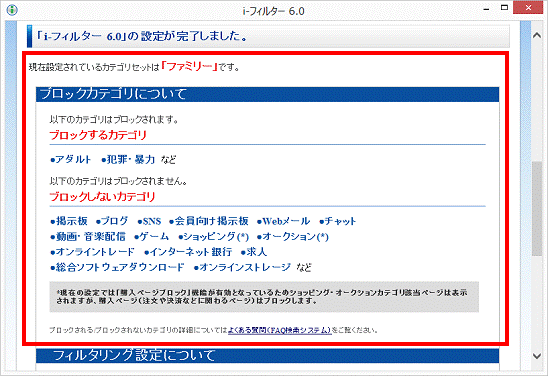The height and width of the screenshot is (376, 548).
Task: Close the i-フィルター 6.0 window
Action: pos(528,8)
